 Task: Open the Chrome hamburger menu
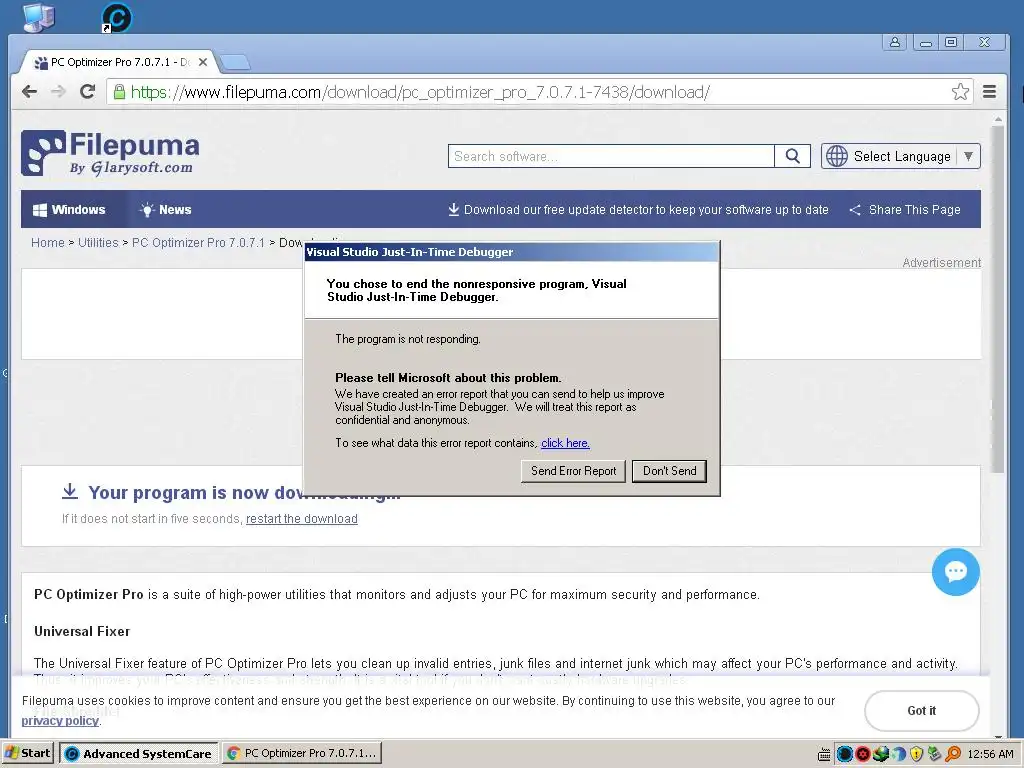[x=989, y=91]
